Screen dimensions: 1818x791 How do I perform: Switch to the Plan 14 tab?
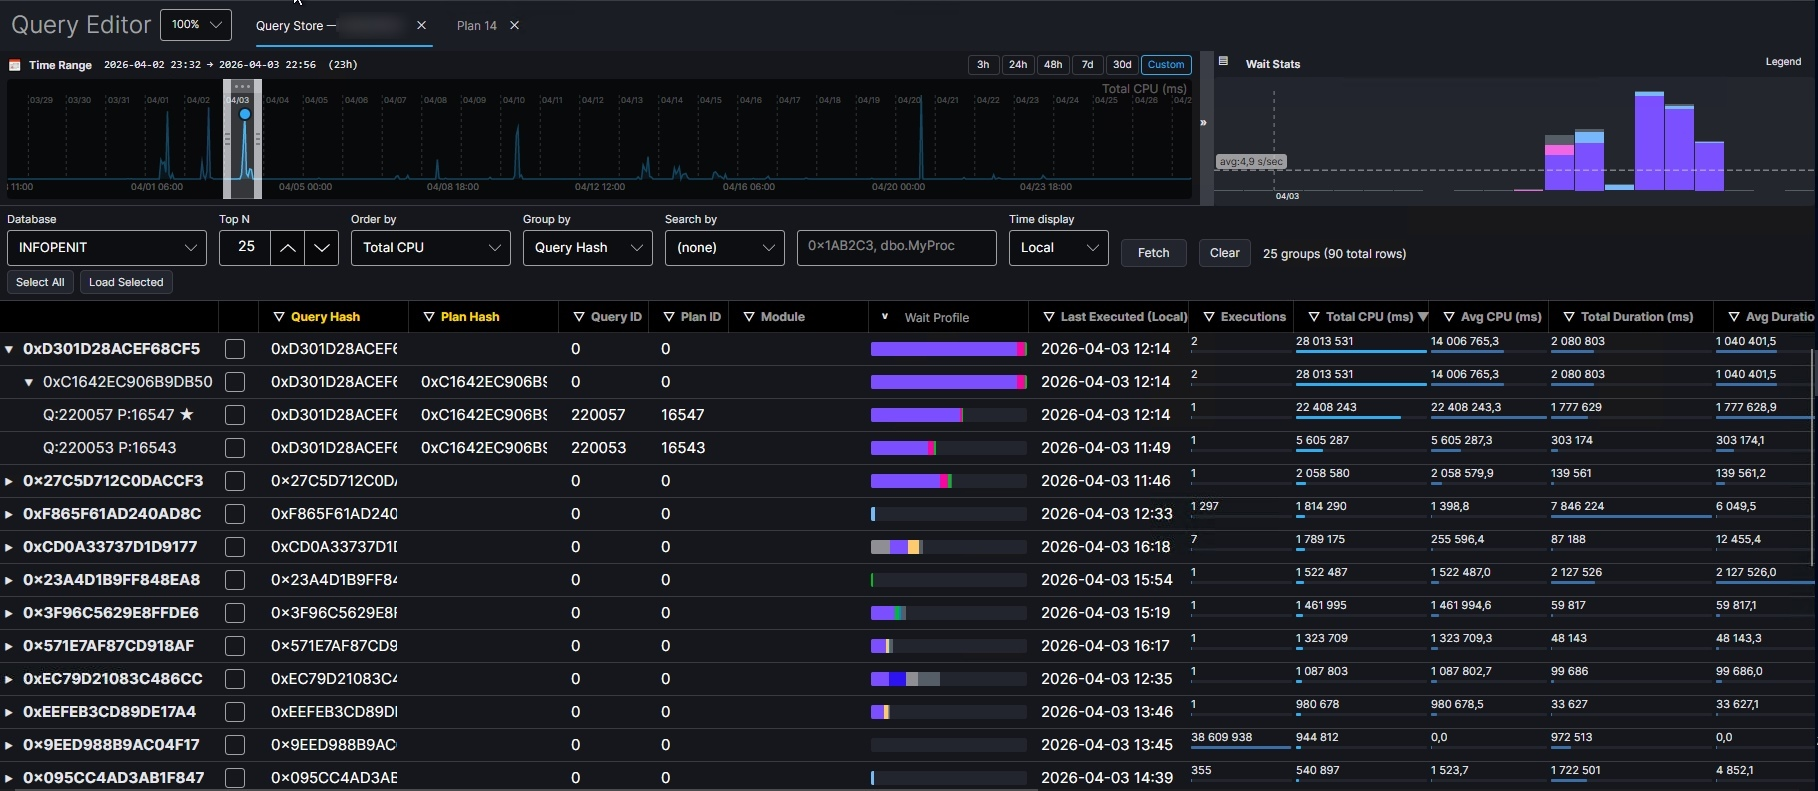(x=477, y=26)
